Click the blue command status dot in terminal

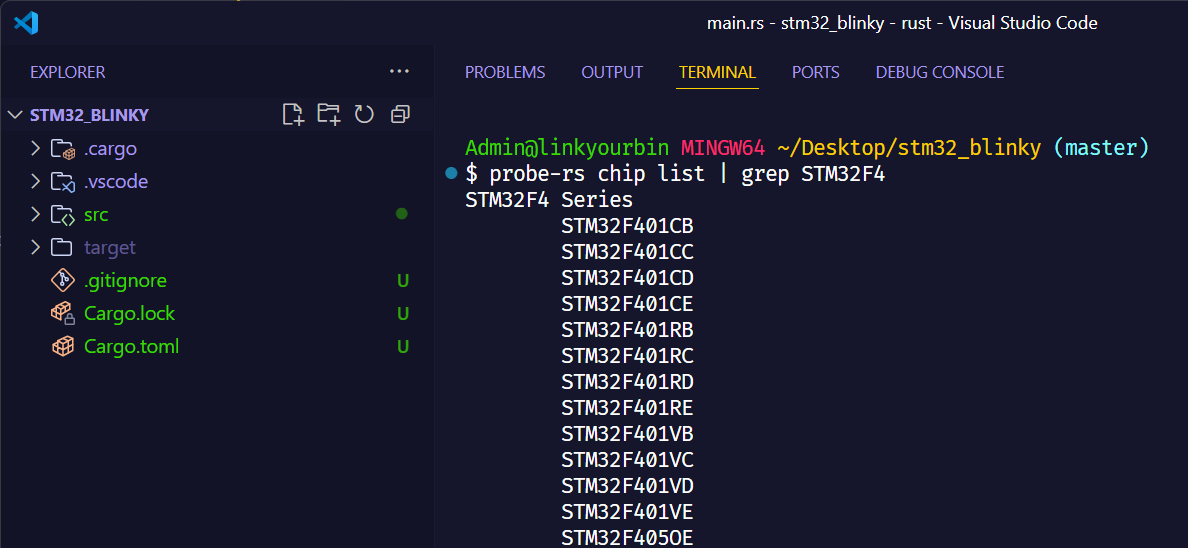point(451,174)
